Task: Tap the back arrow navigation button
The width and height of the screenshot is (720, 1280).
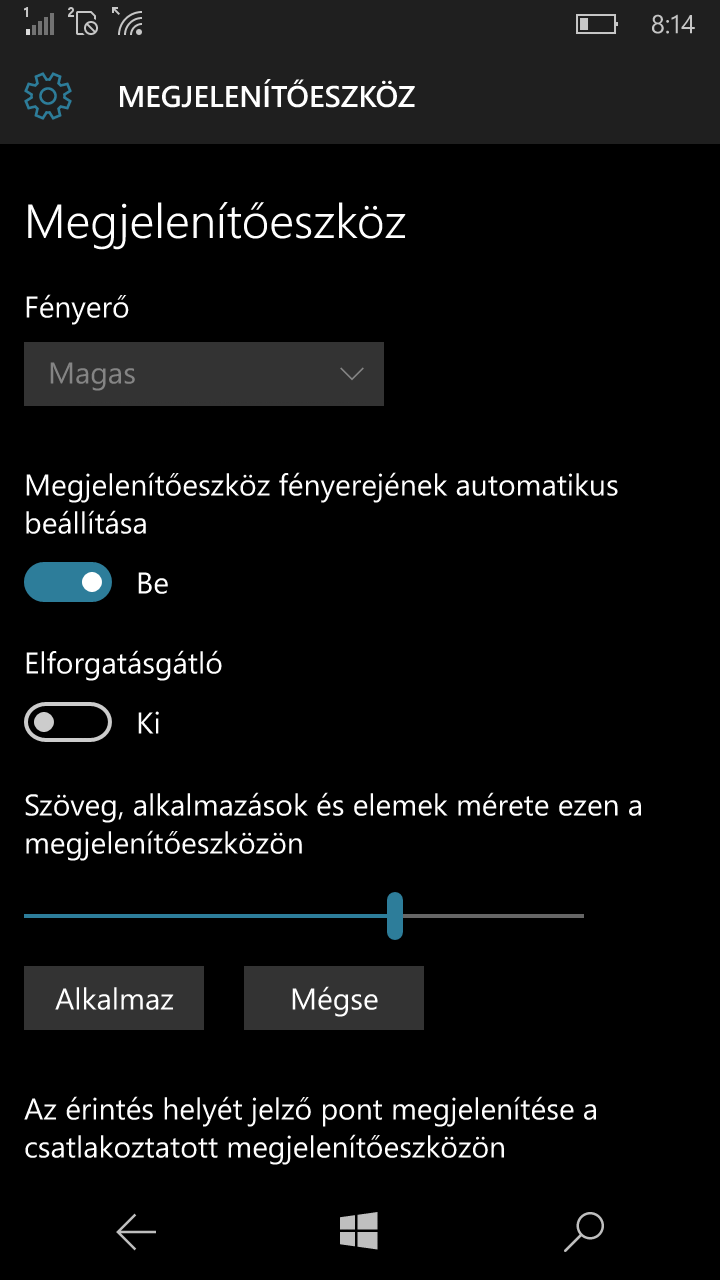Action: (x=136, y=1231)
